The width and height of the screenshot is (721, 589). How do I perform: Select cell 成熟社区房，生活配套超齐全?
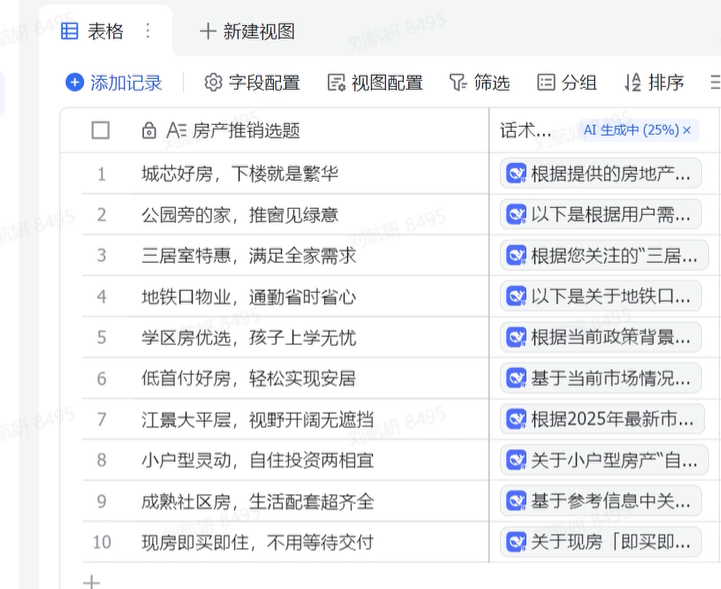coord(258,501)
